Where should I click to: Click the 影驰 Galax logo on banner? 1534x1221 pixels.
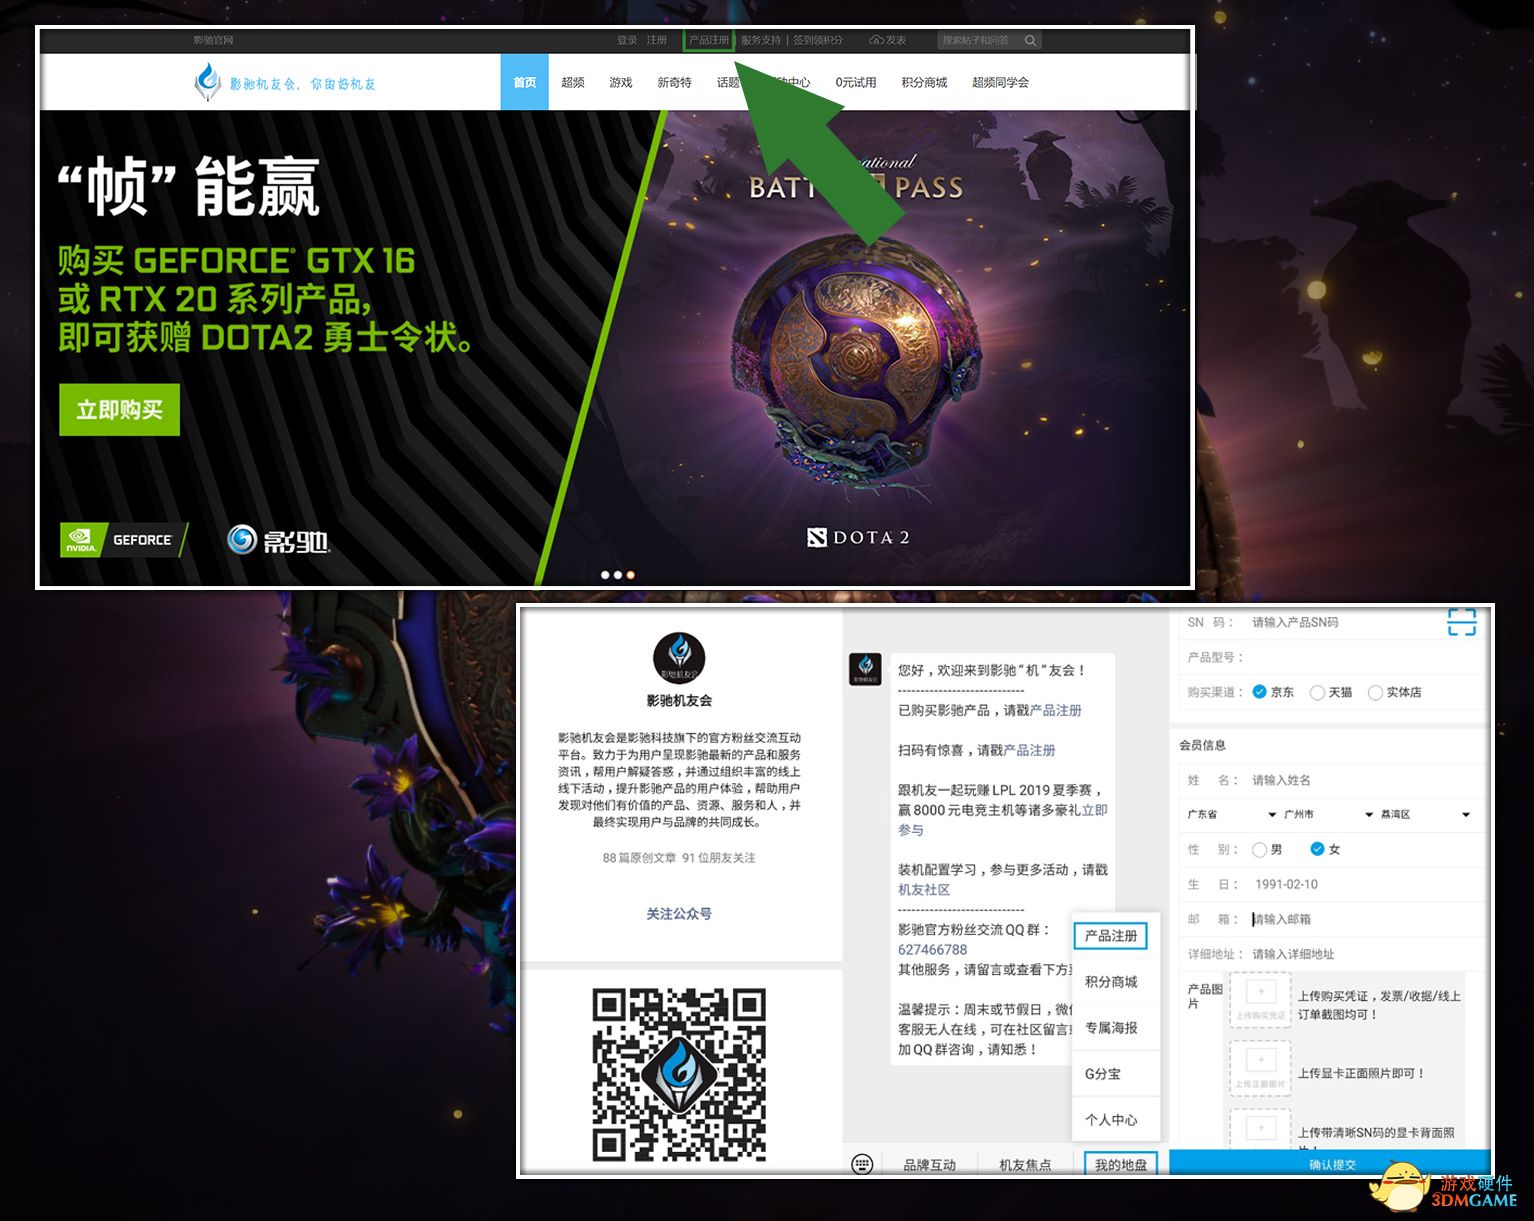[278, 540]
